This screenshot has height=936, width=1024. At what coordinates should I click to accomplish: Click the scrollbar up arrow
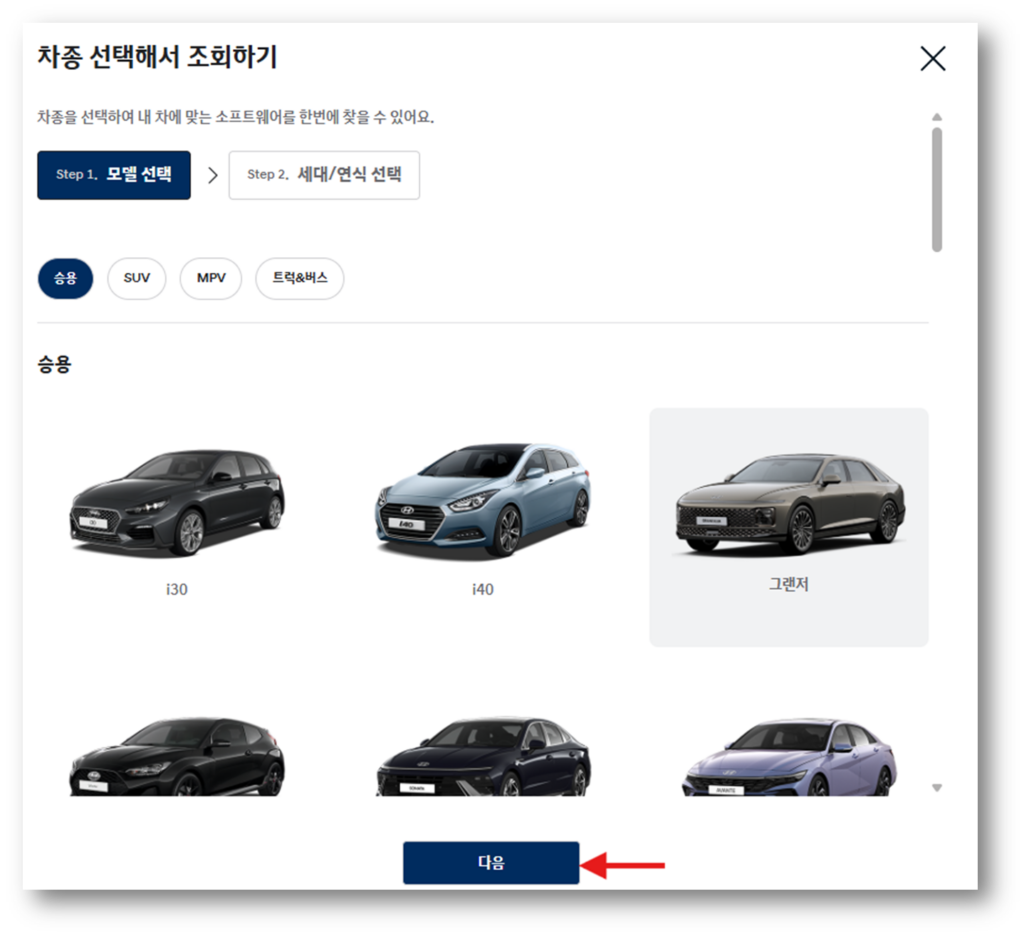click(x=937, y=116)
